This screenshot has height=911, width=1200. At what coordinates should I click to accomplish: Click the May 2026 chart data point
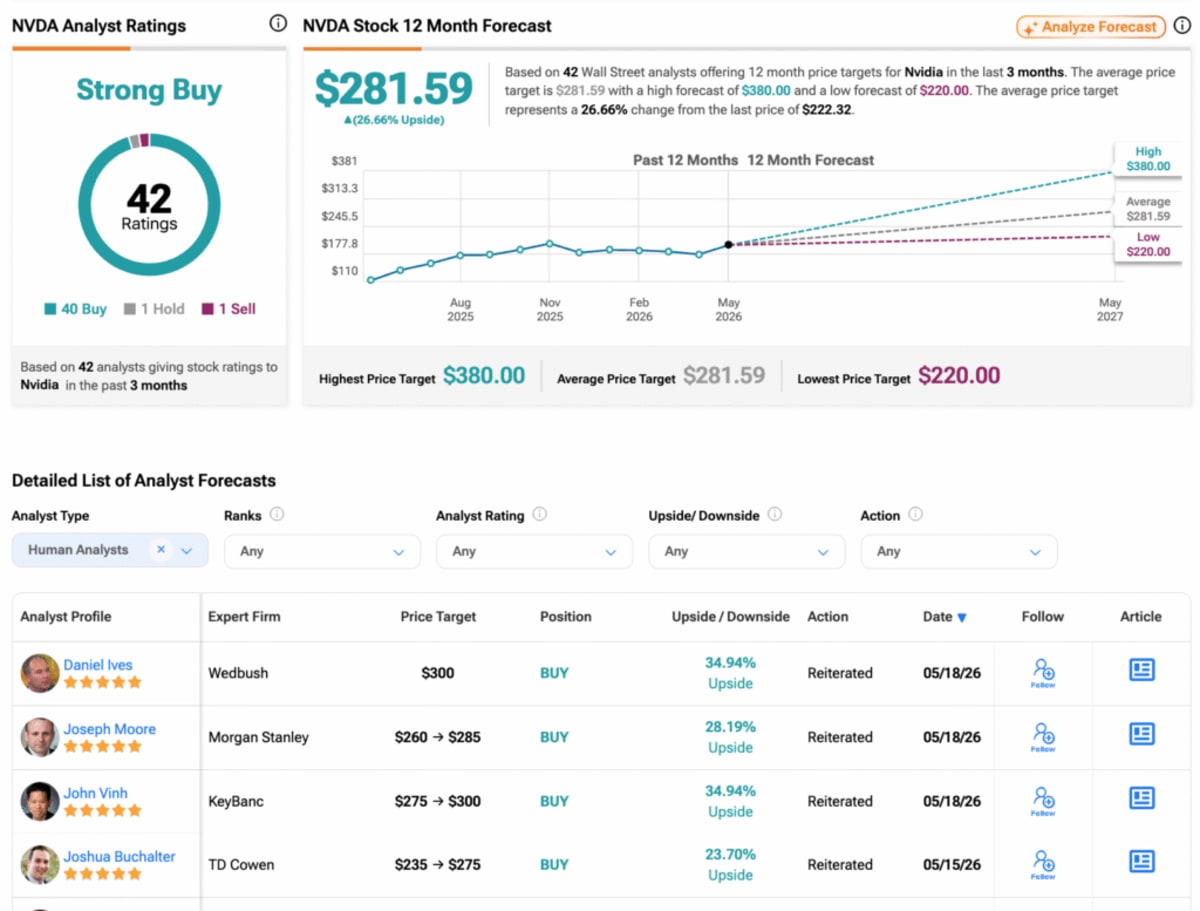(728, 244)
